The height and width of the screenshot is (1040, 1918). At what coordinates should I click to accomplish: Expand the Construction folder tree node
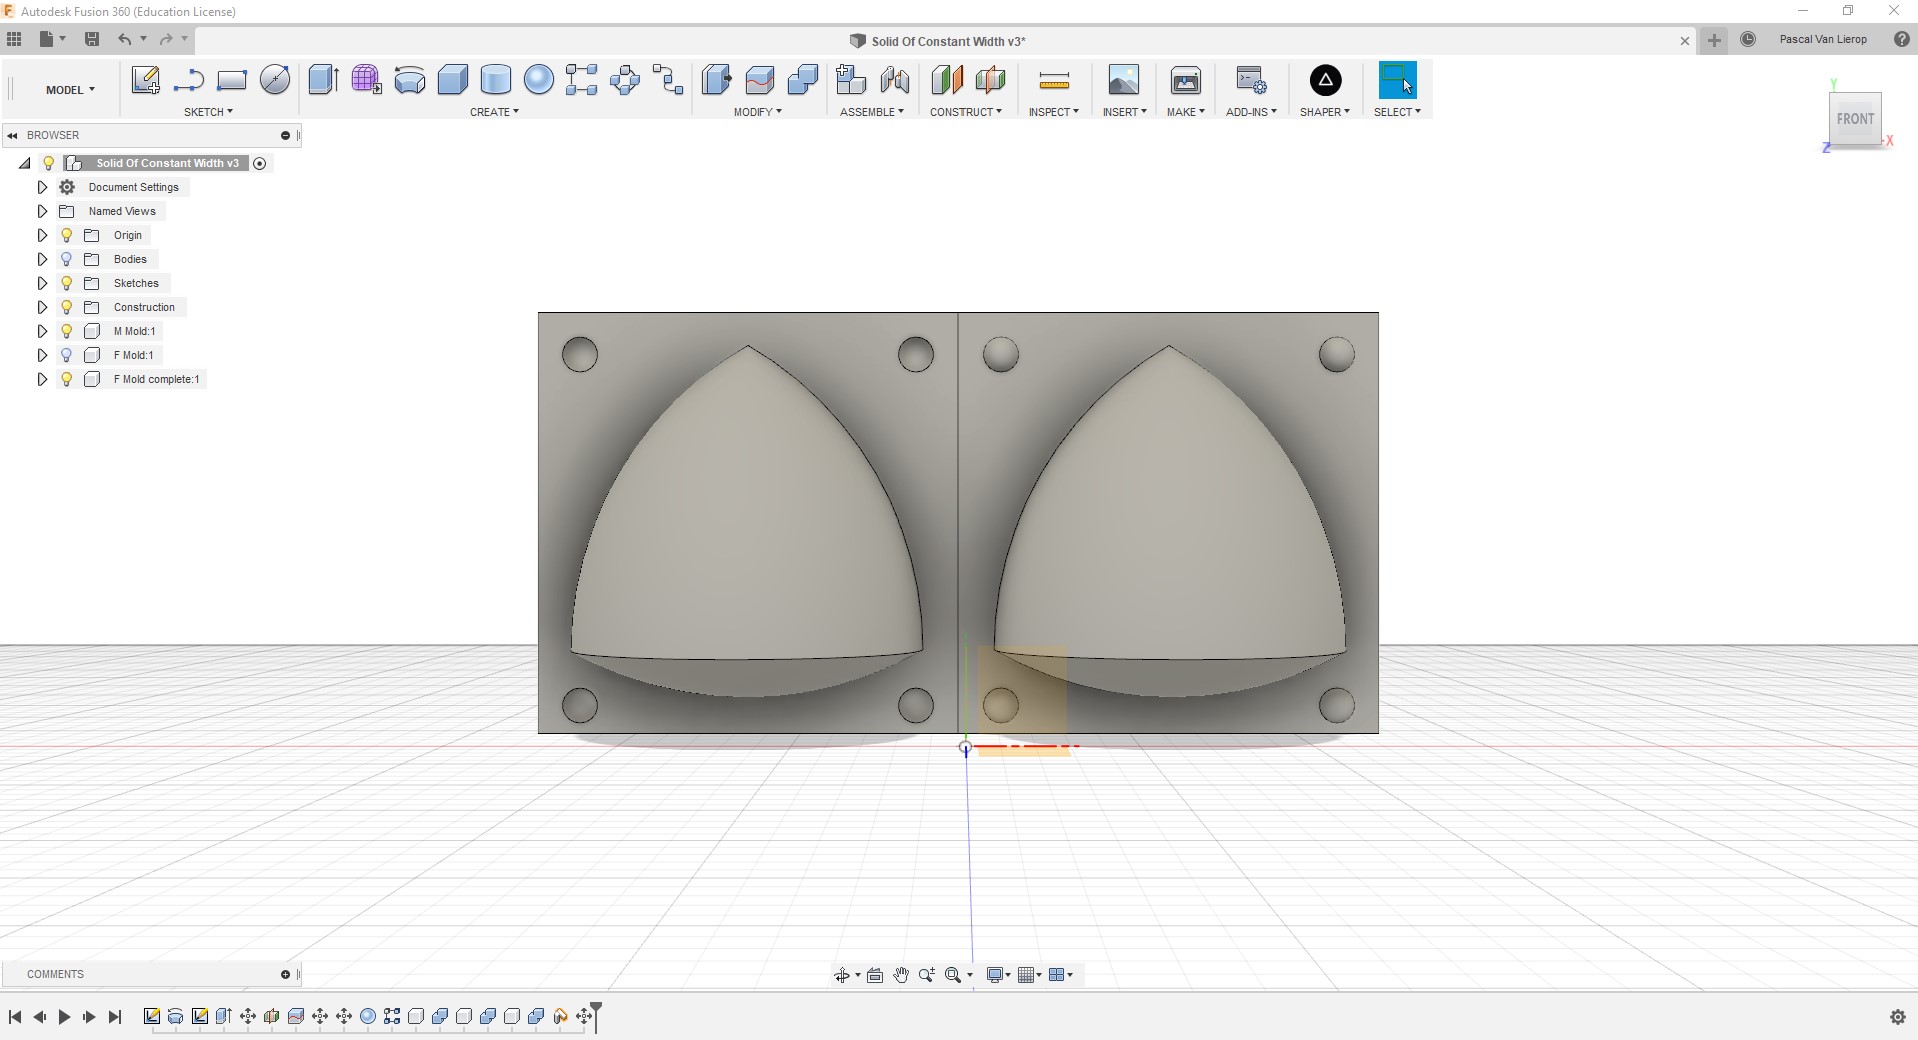tap(42, 307)
